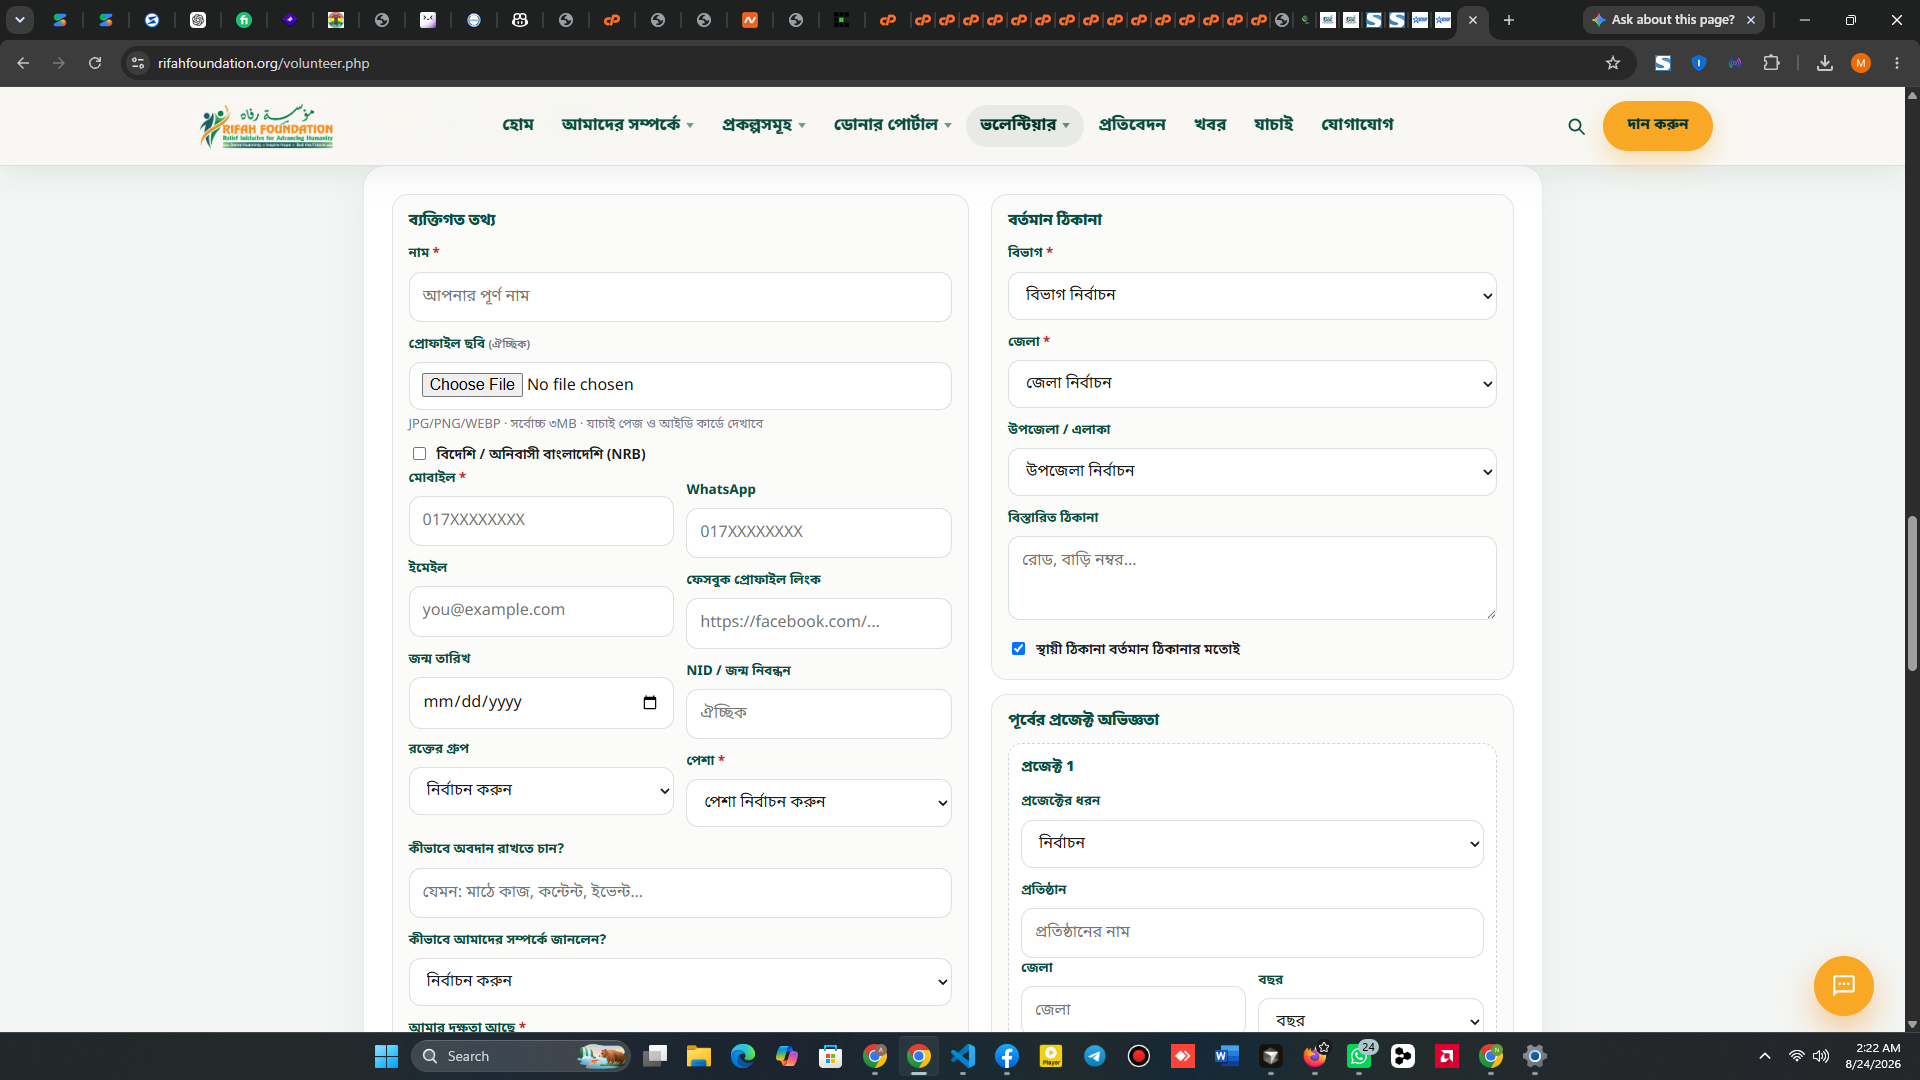
Task: Click the blue shield extension icon
Action: pos(1698,63)
